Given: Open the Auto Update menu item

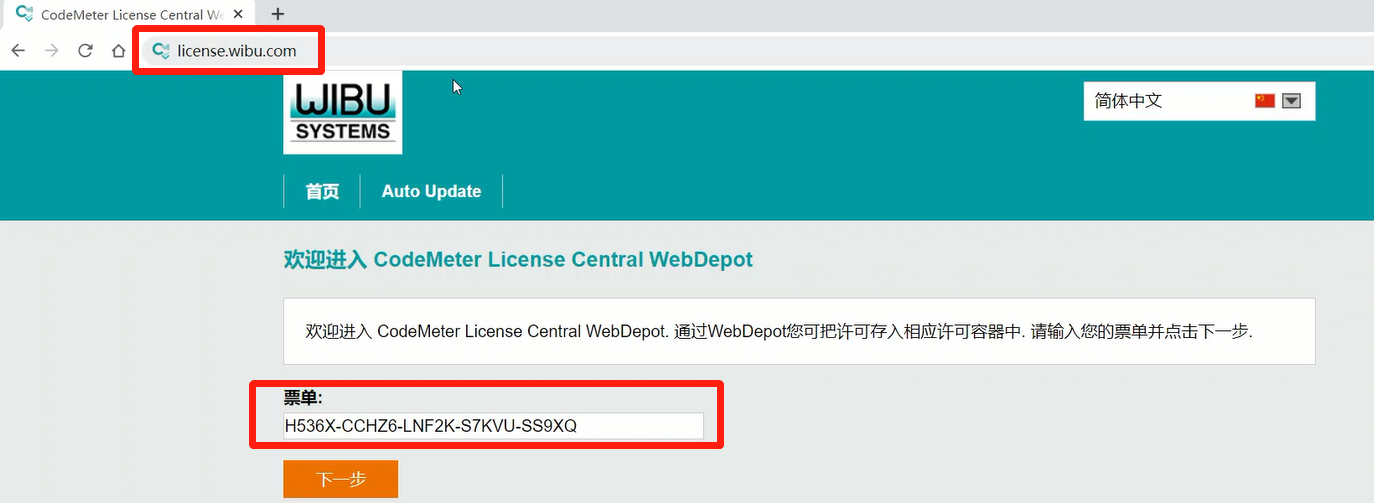Looking at the screenshot, I should pos(431,191).
